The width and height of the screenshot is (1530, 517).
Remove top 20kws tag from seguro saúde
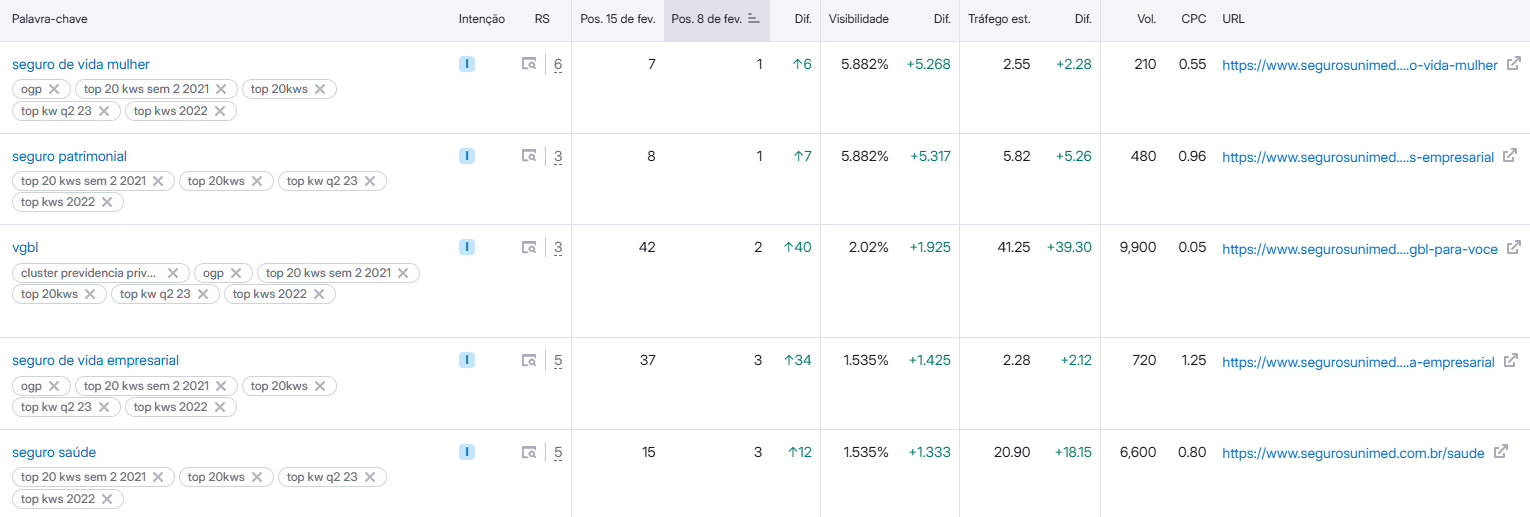[x=257, y=477]
